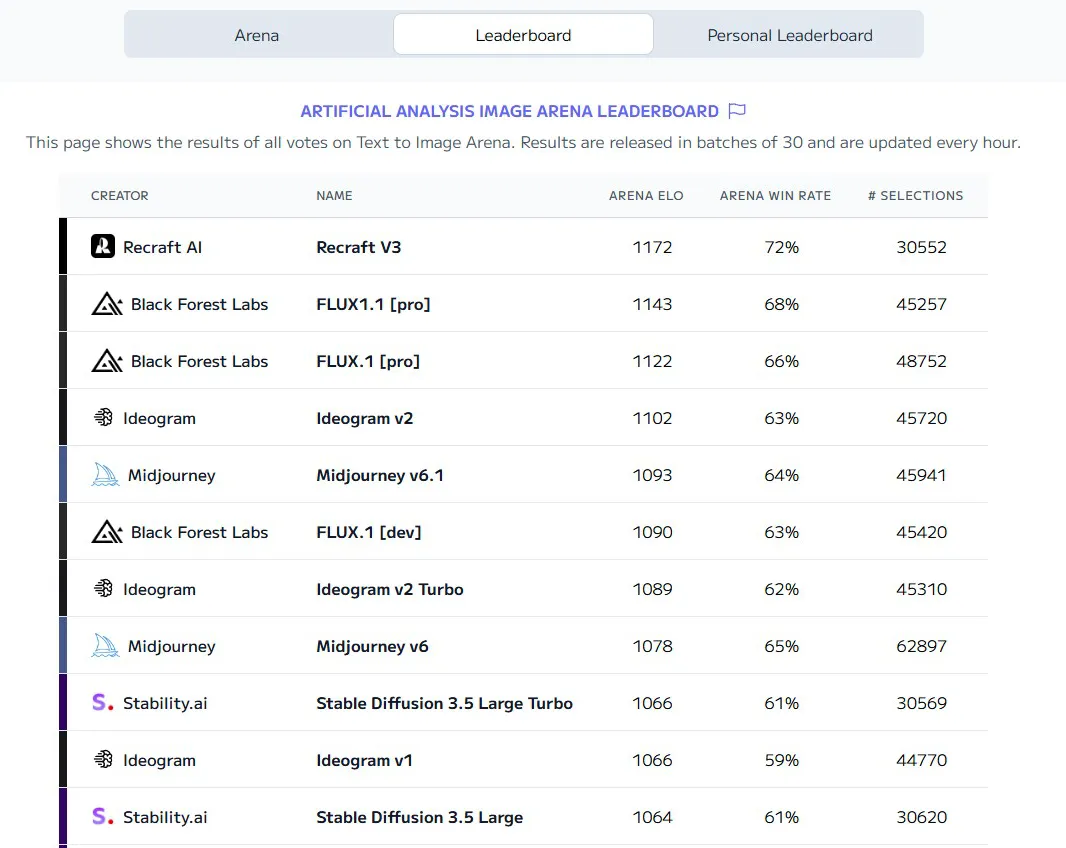Click the Recraft AI logo icon
The width and height of the screenshot is (1066, 848).
click(x=103, y=246)
